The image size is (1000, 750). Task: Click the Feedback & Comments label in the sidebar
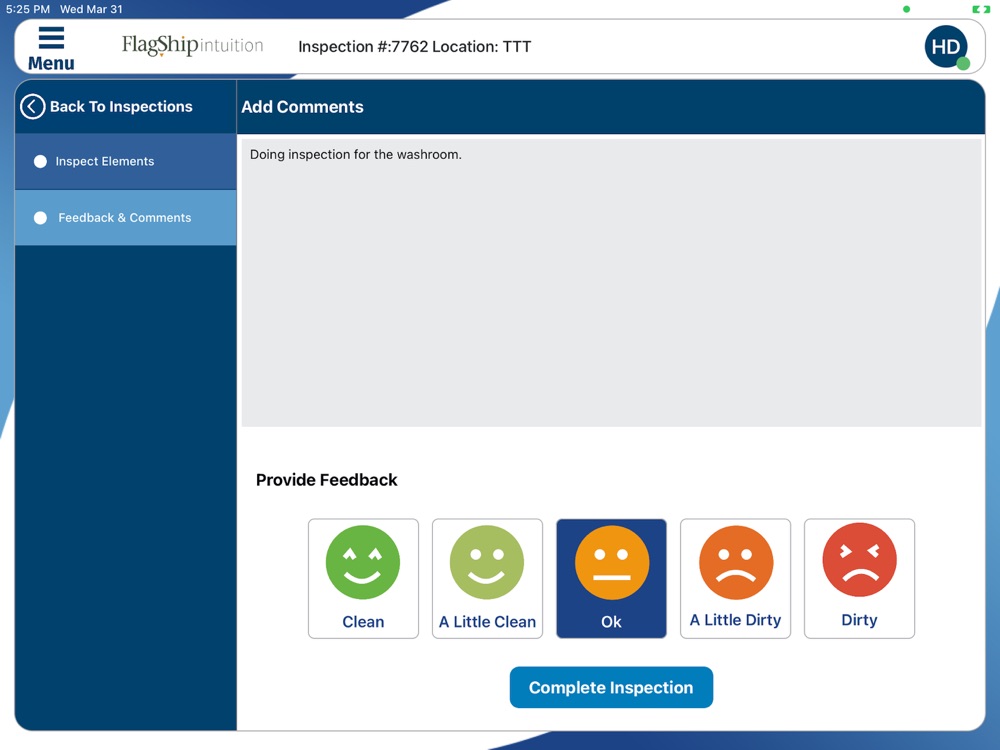coord(124,218)
